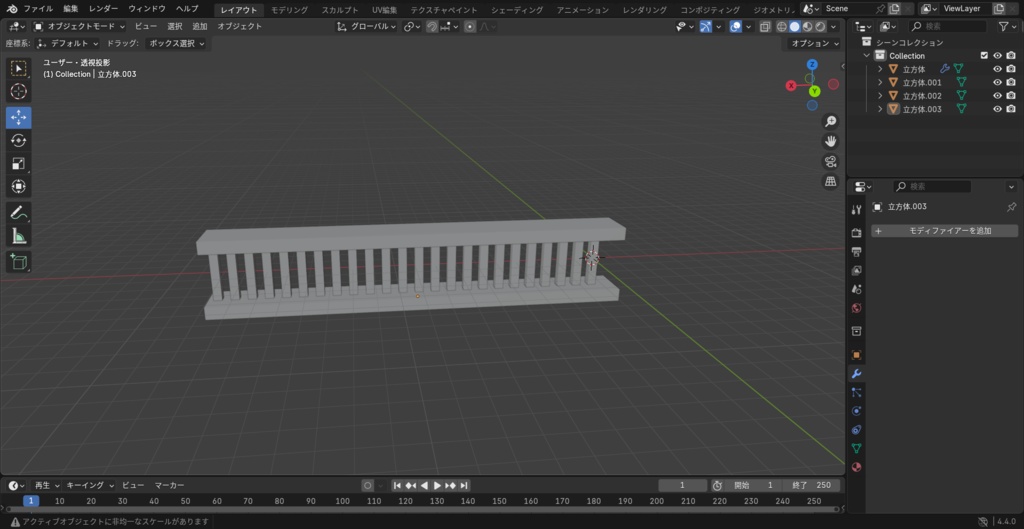
Task: Toggle proportional editing button
Action: click(x=470, y=27)
